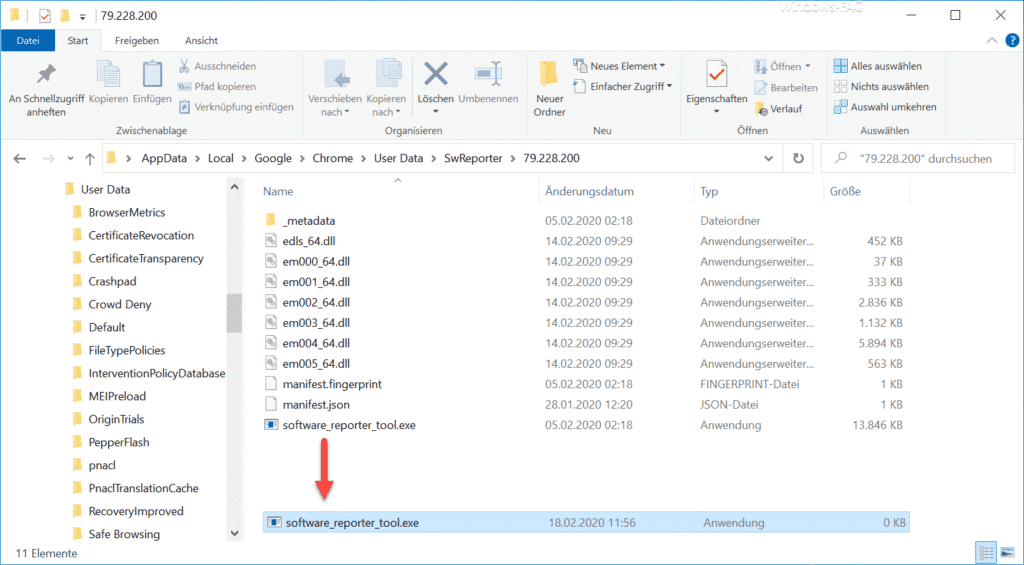Image resolution: width=1024 pixels, height=565 pixels.
Task: Sort by Änderungsdatum column header
Action: tap(590, 191)
